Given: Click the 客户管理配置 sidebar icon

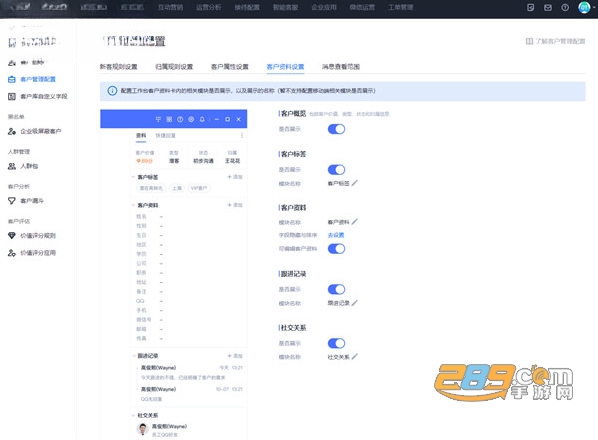Looking at the screenshot, I should [x=12, y=79].
